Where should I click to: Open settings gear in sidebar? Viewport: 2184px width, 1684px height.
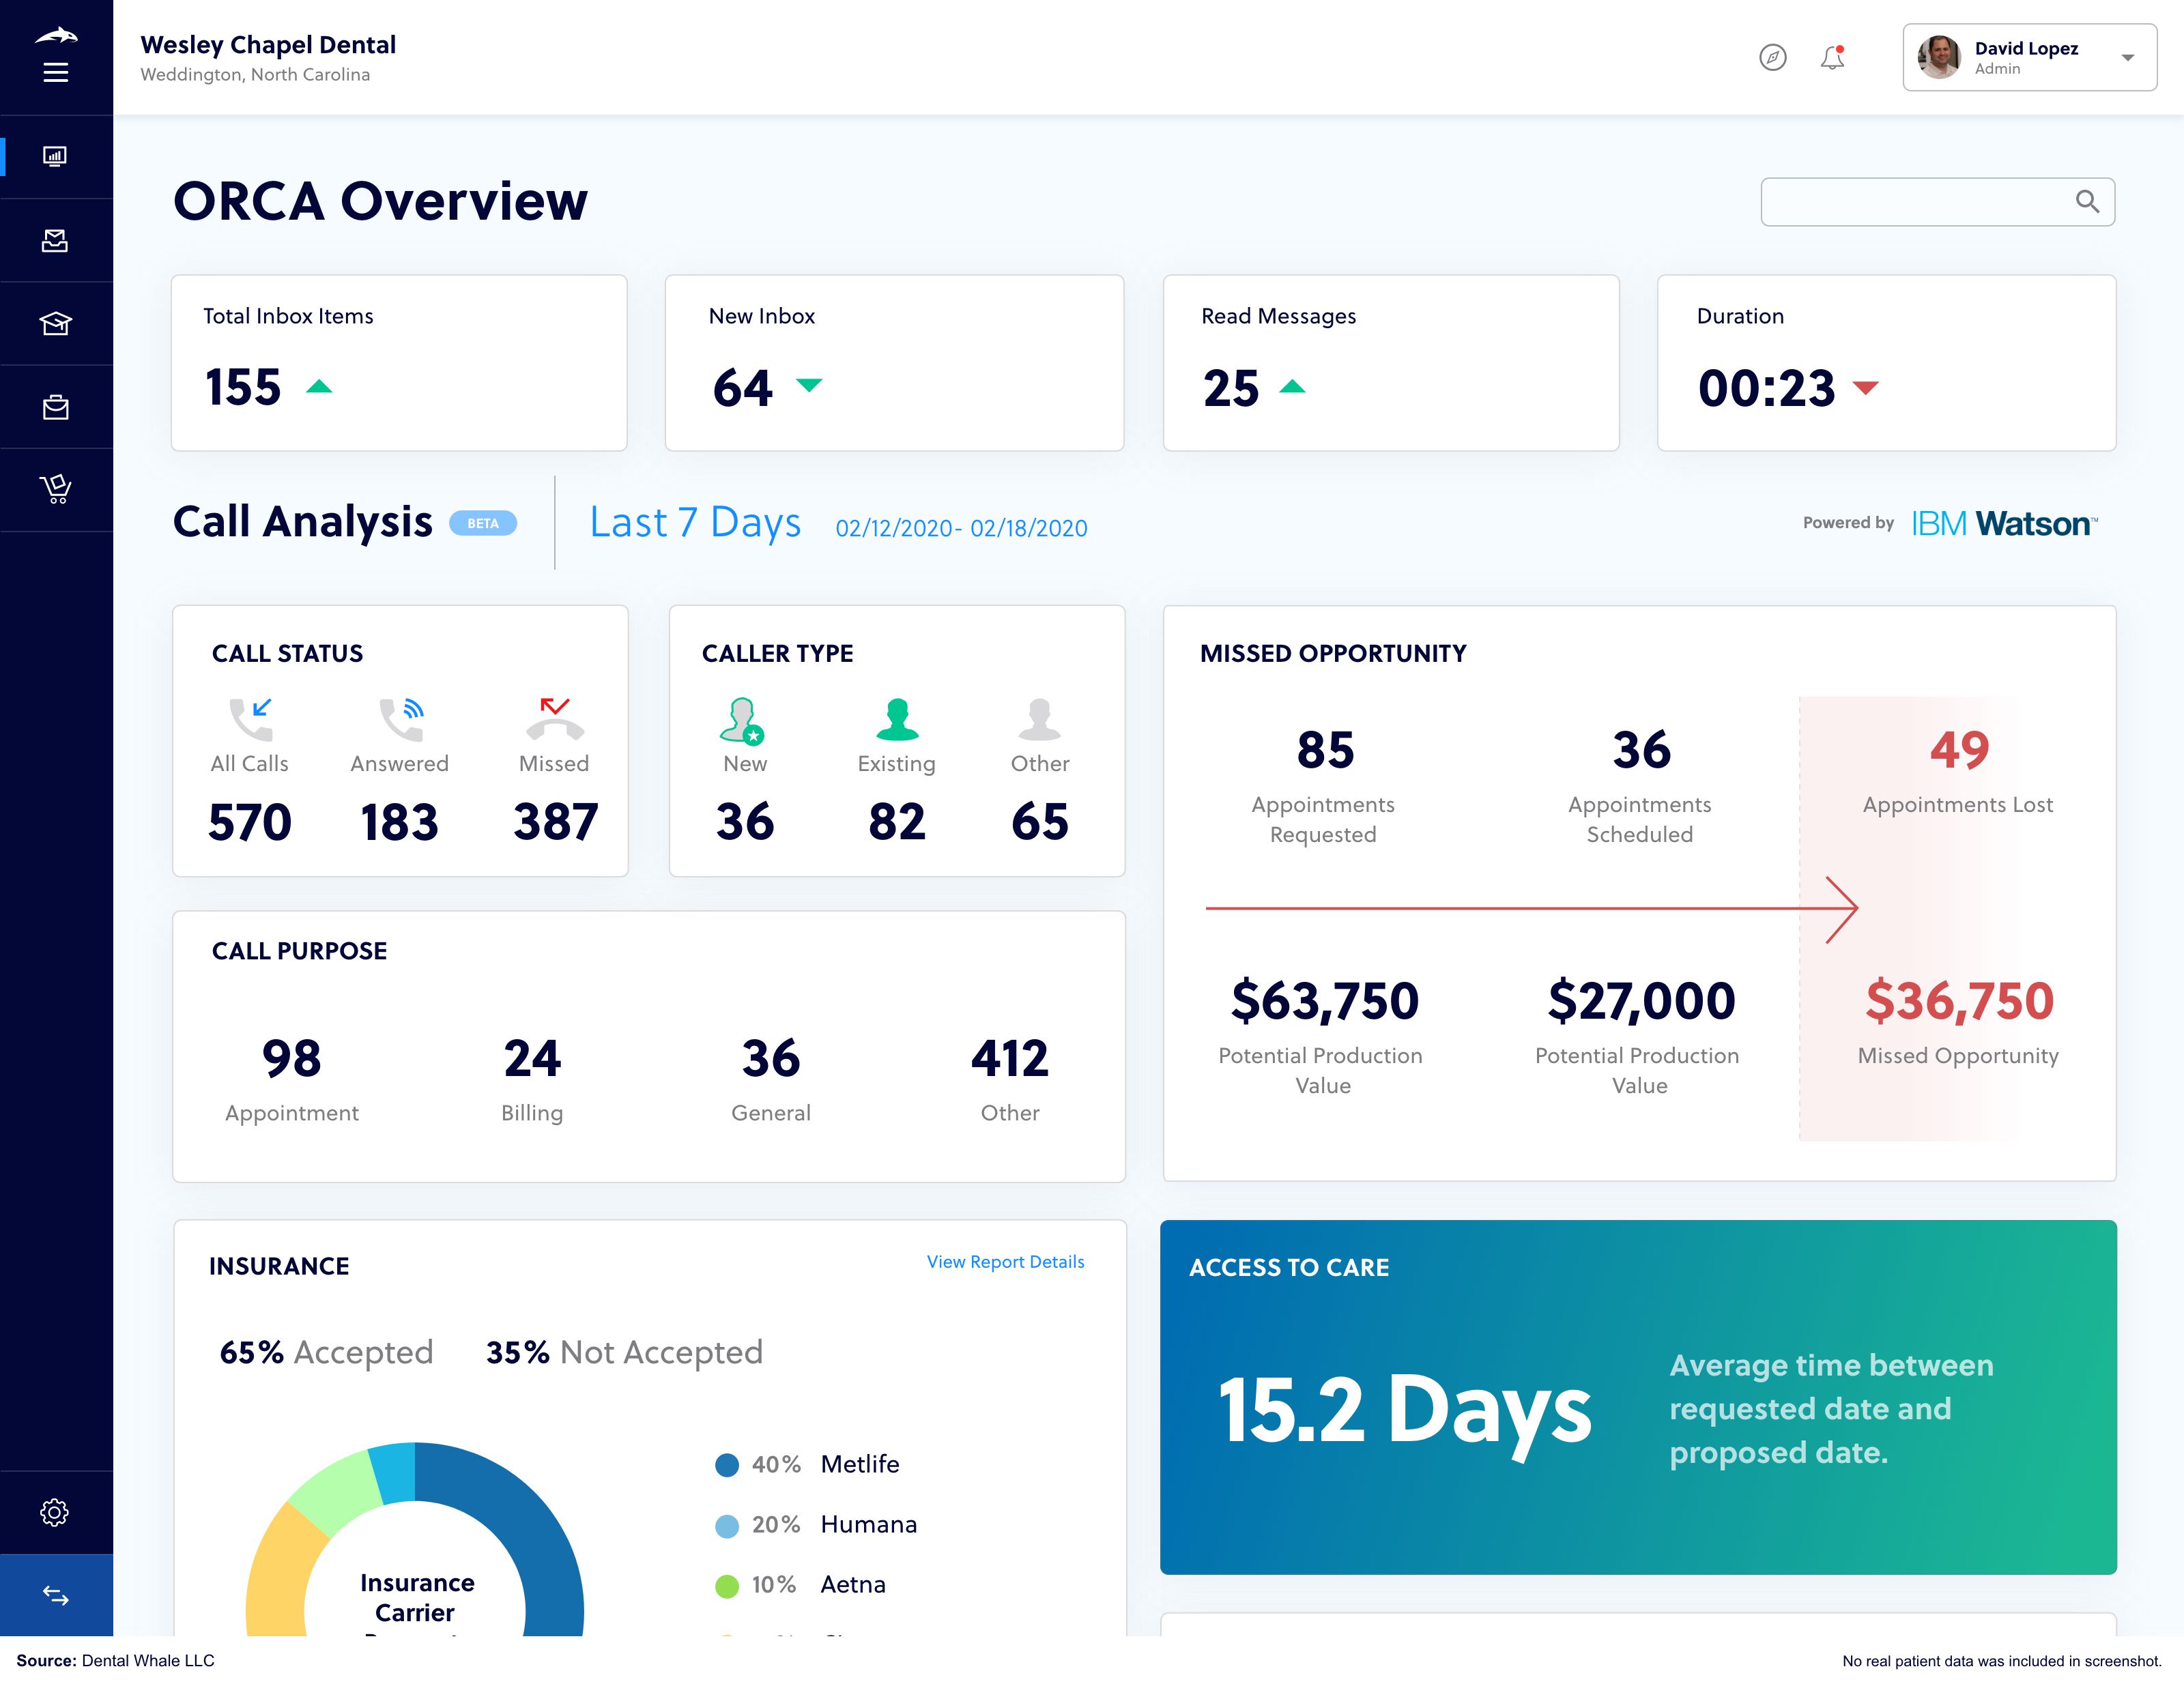56,1512
